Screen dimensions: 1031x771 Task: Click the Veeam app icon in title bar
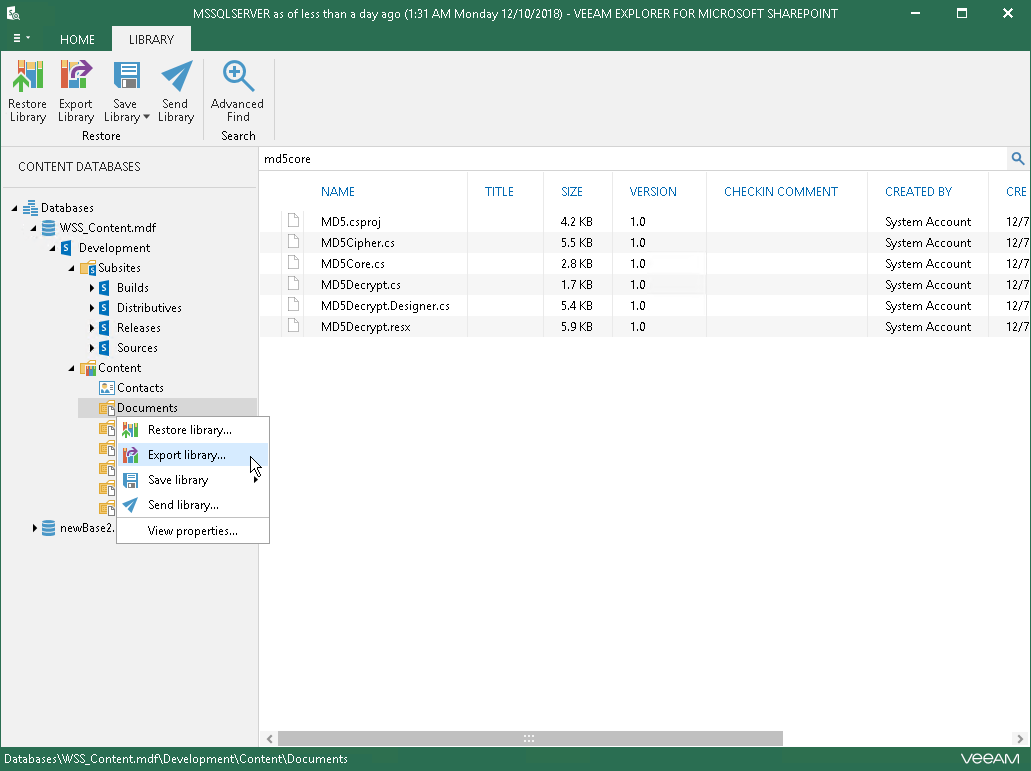pyautogui.click(x=12, y=13)
